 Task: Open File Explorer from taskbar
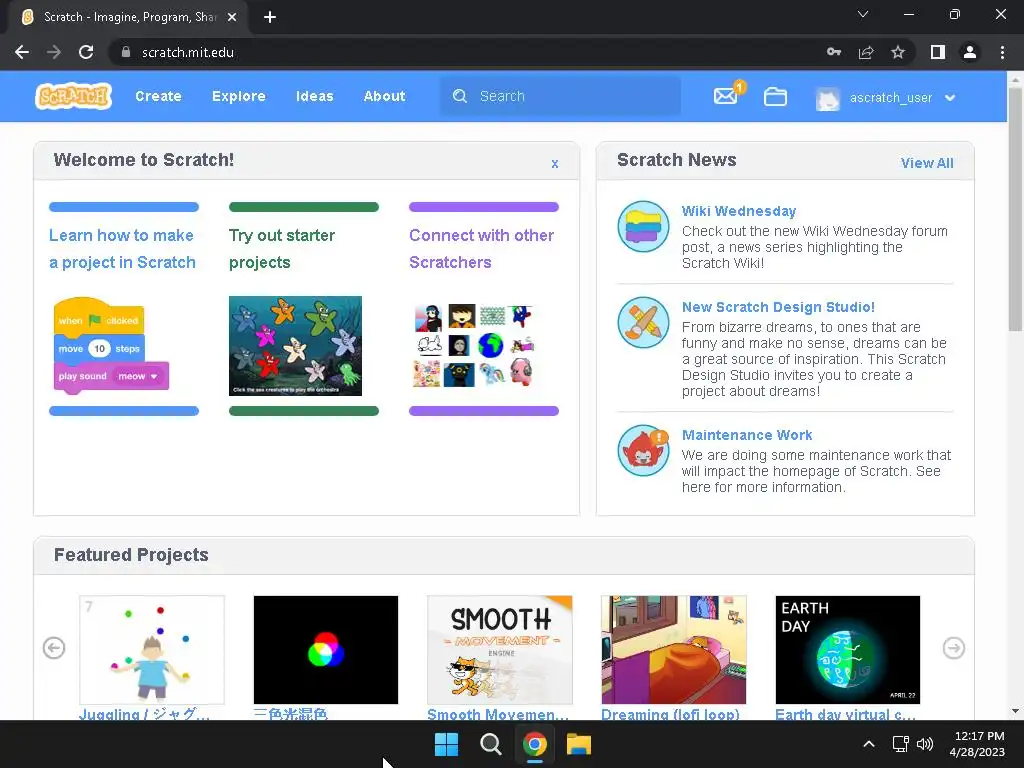(579, 744)
